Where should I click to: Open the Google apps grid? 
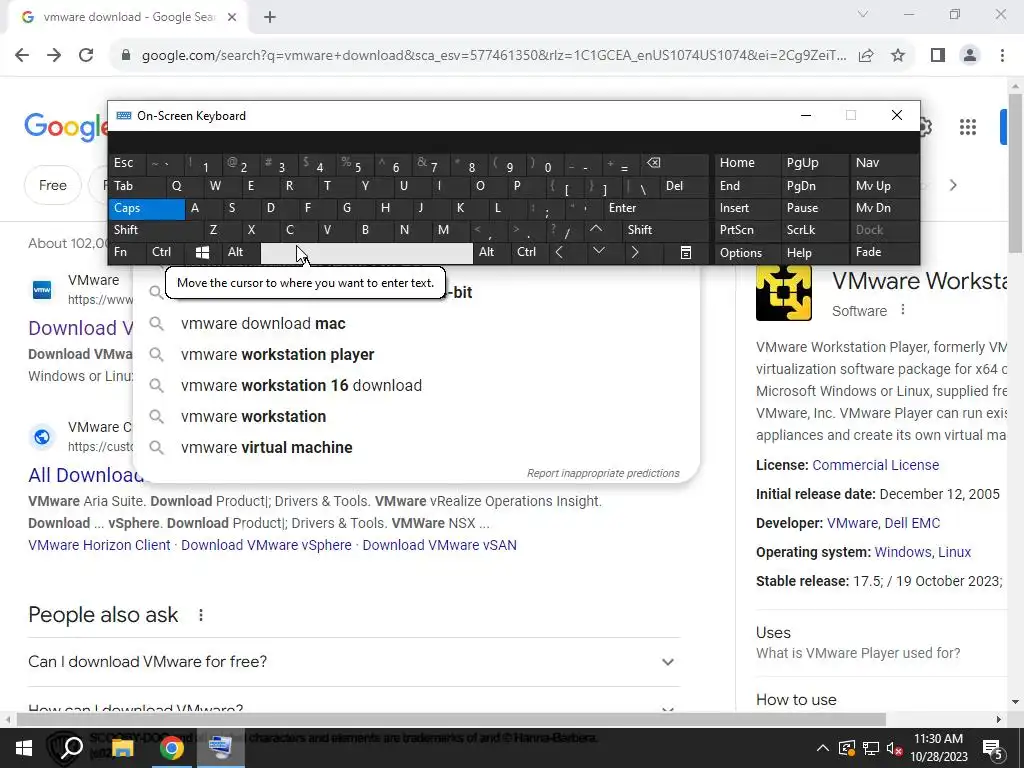click(x=968, y=127)
